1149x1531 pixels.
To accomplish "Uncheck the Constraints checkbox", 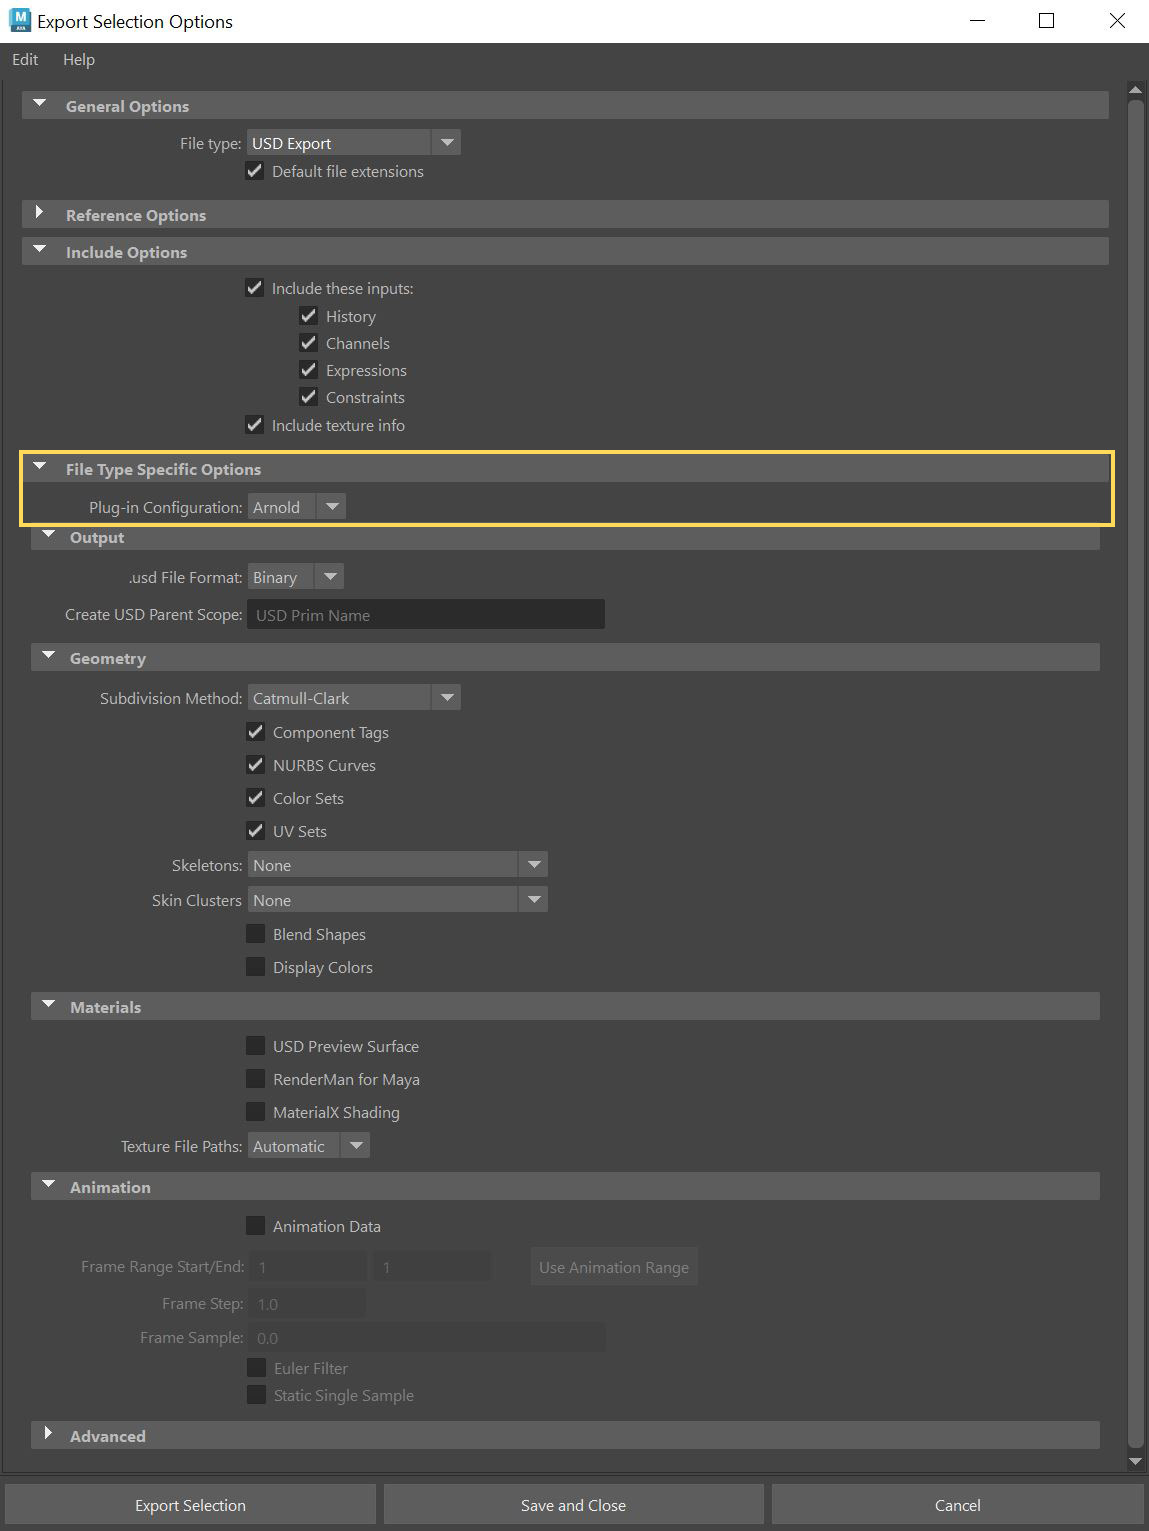I will tap(308, 397).
